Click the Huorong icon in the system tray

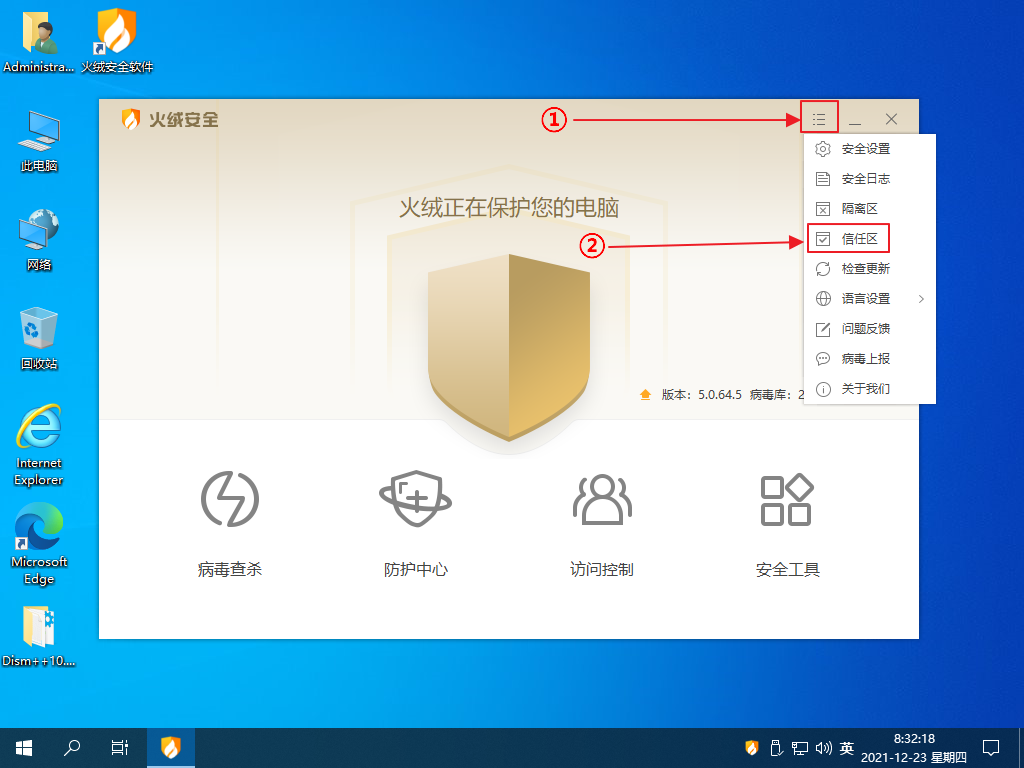pos(752,748)
